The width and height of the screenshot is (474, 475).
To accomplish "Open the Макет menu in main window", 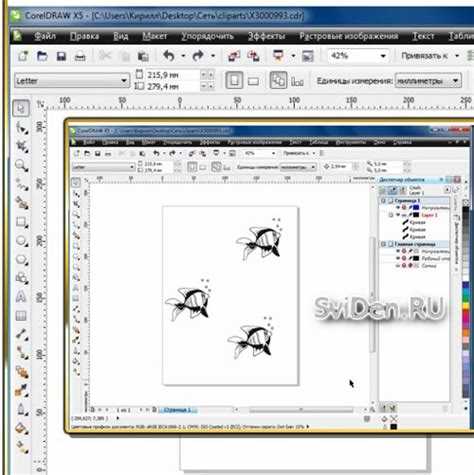I will click(x=155, y=36).
